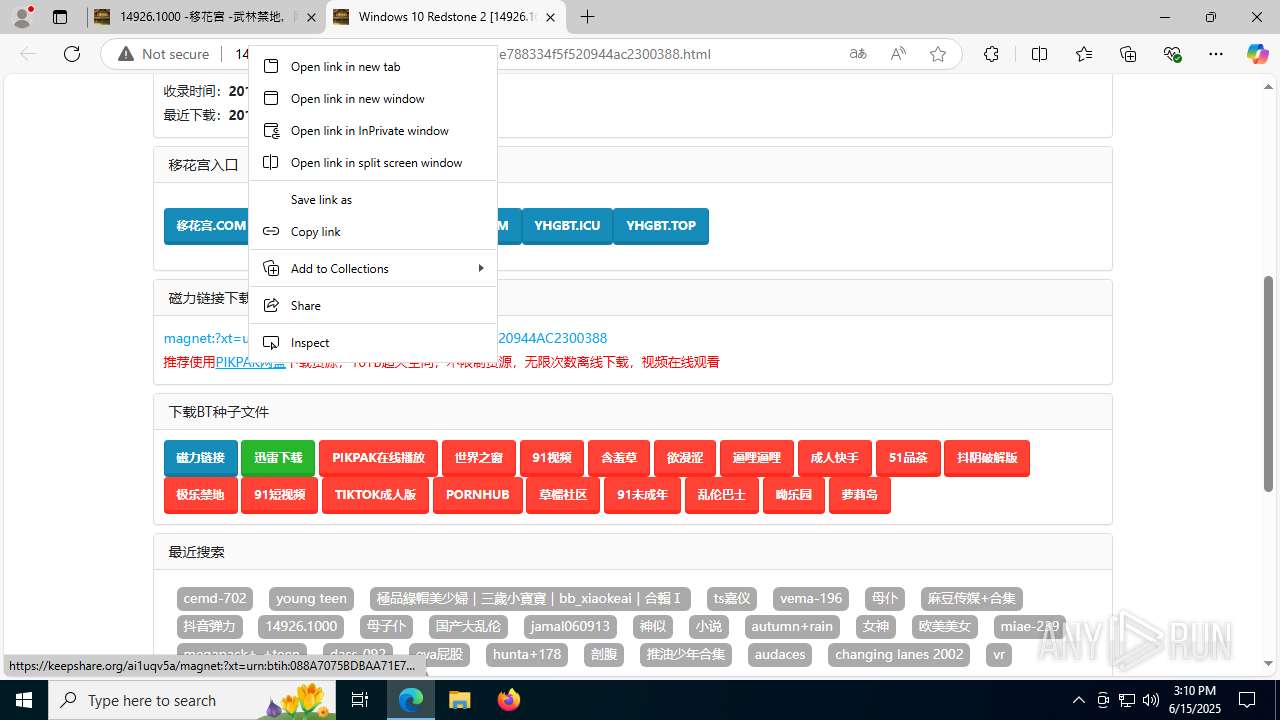1280x720 pixels.
Task: Click the page vertical scrollbar thumb
Action: [x=1268, y=383]
